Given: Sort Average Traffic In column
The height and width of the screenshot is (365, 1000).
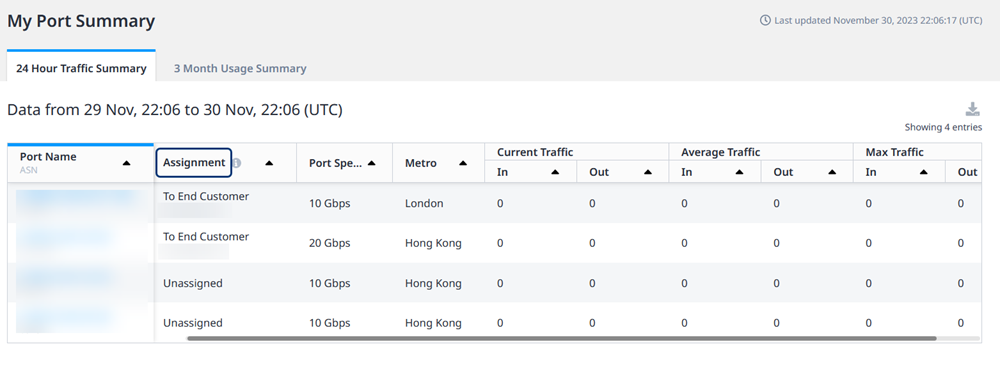Looking at the screenshot, I should 739,172.
